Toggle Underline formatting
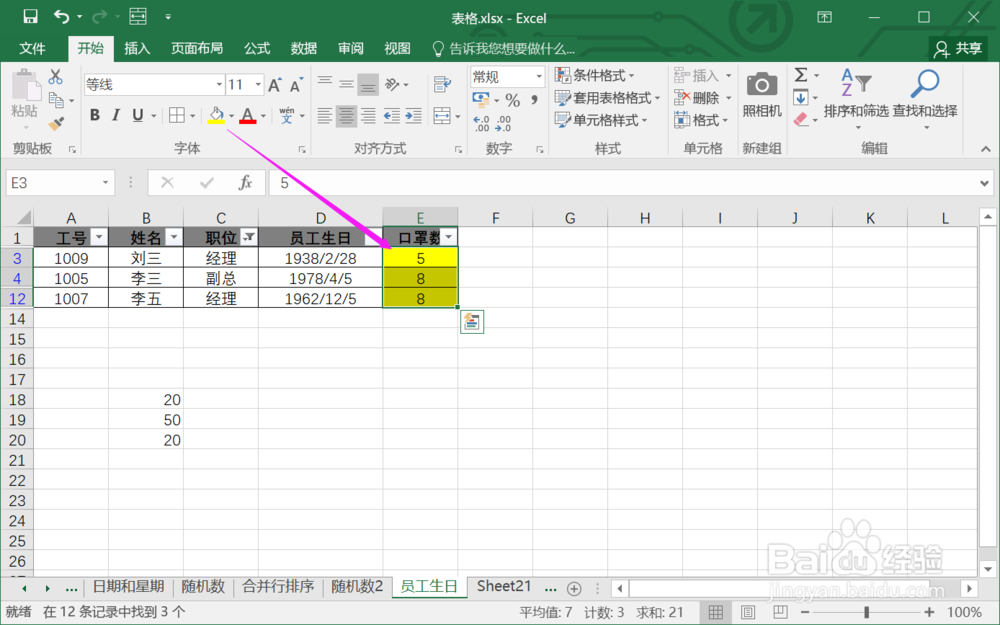The image size is (1000, 625). (137, 115)
